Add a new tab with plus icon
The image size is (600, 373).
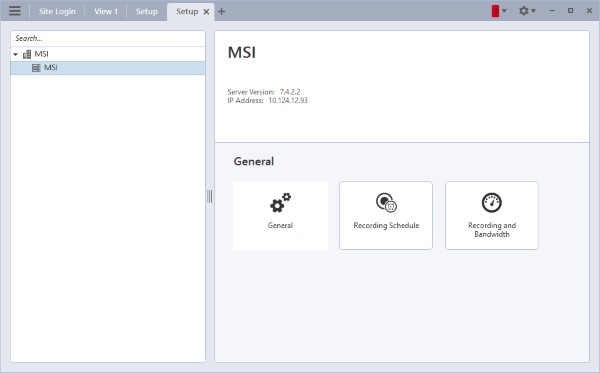(221, 11)
